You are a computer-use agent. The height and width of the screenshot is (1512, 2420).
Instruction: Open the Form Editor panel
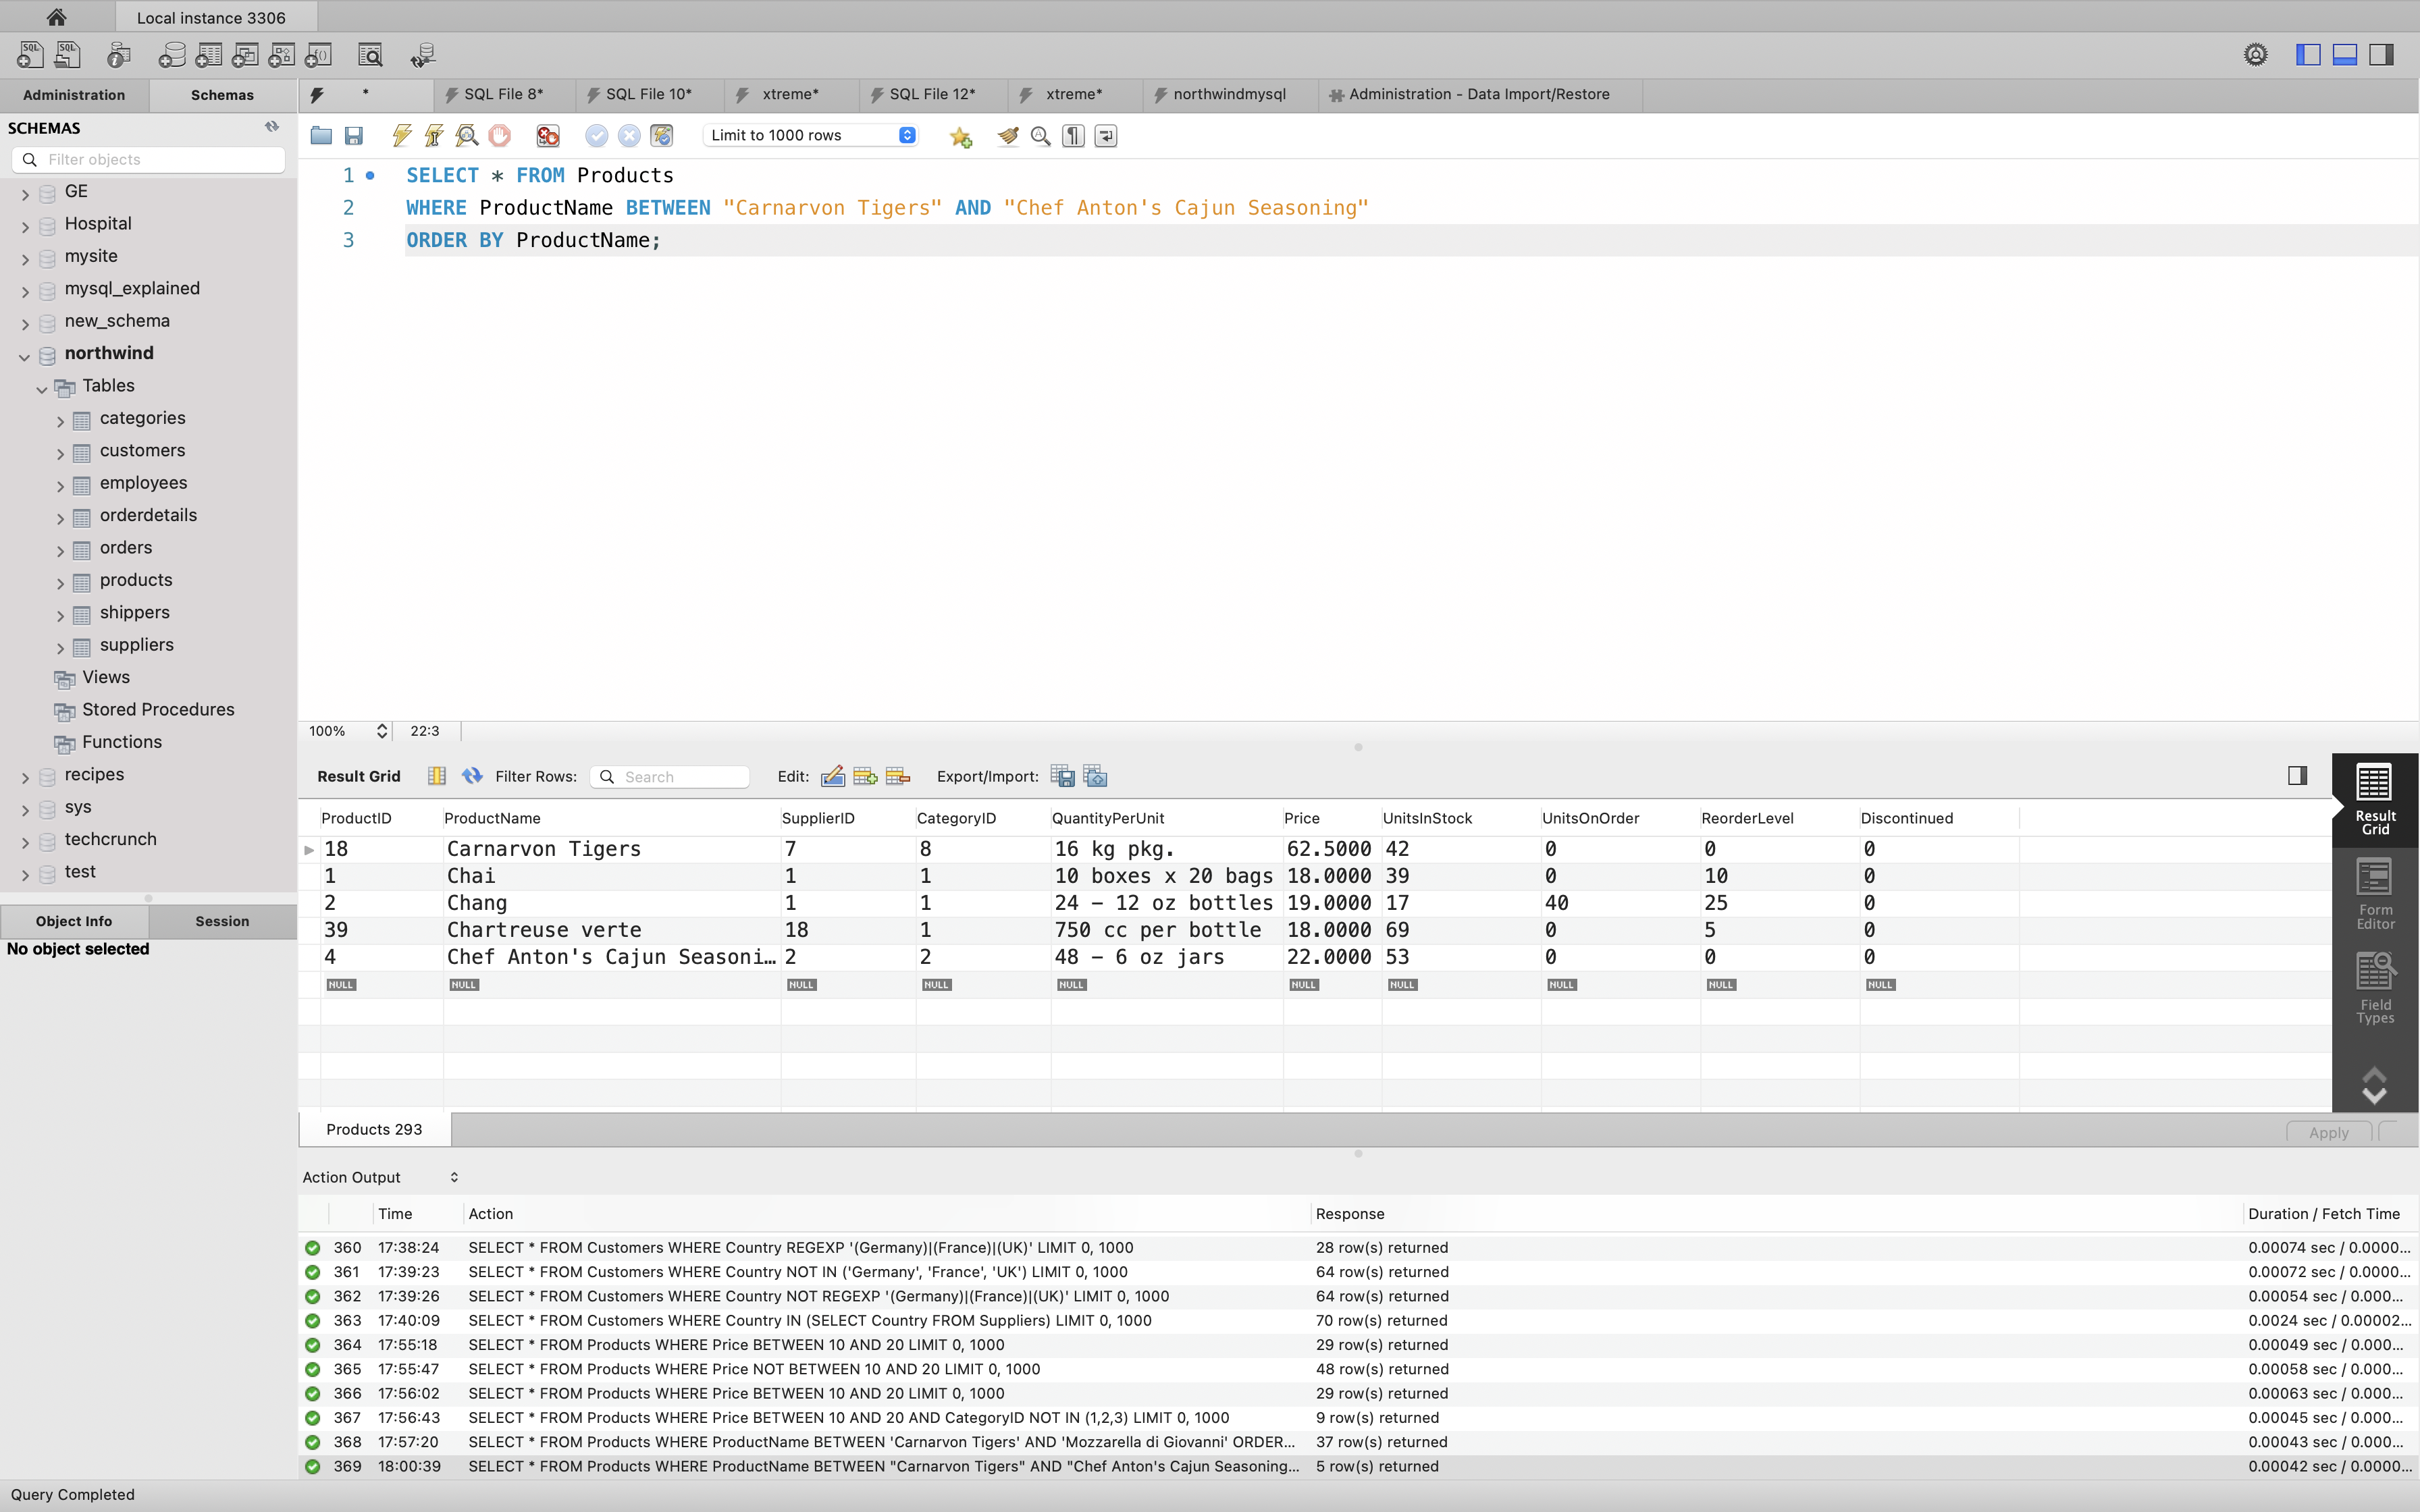coord(2375,894)
